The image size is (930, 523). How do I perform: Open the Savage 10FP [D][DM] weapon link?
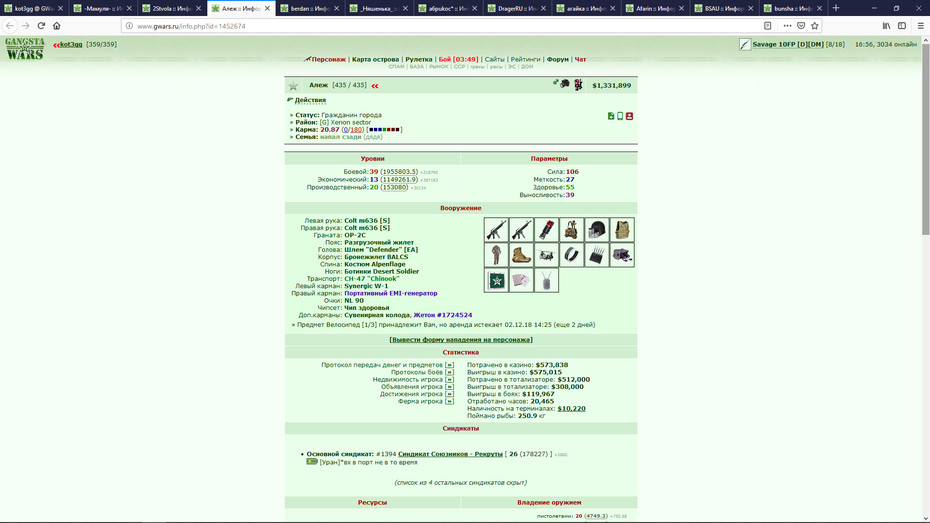pyautogui.click(x=788, y=44)
